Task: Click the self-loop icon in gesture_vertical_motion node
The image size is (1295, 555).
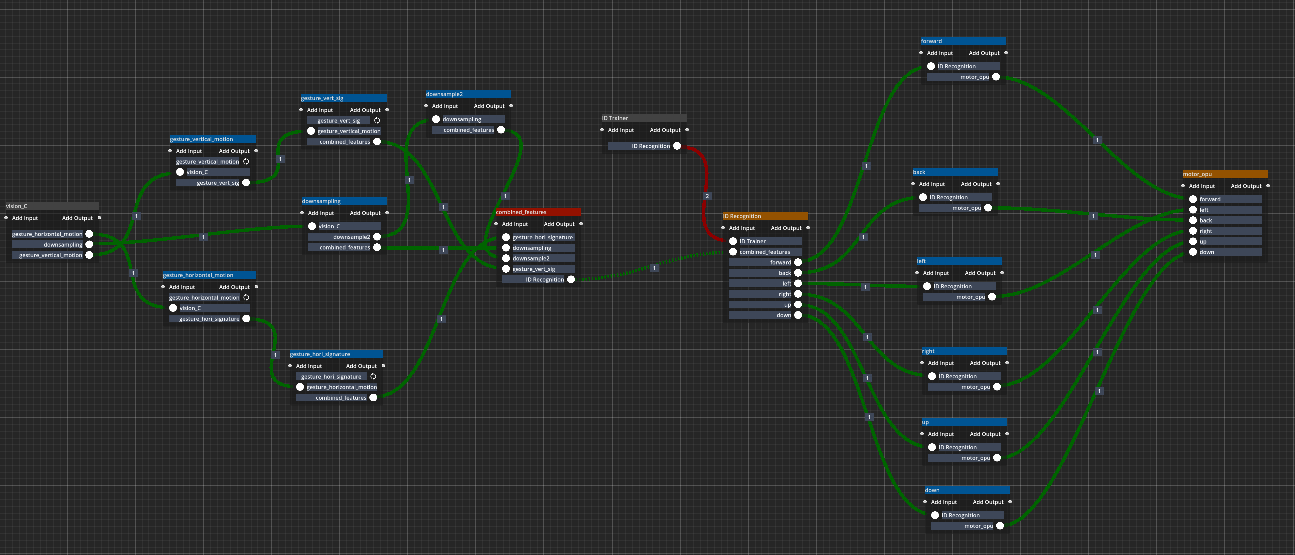Action: point(246,161)
